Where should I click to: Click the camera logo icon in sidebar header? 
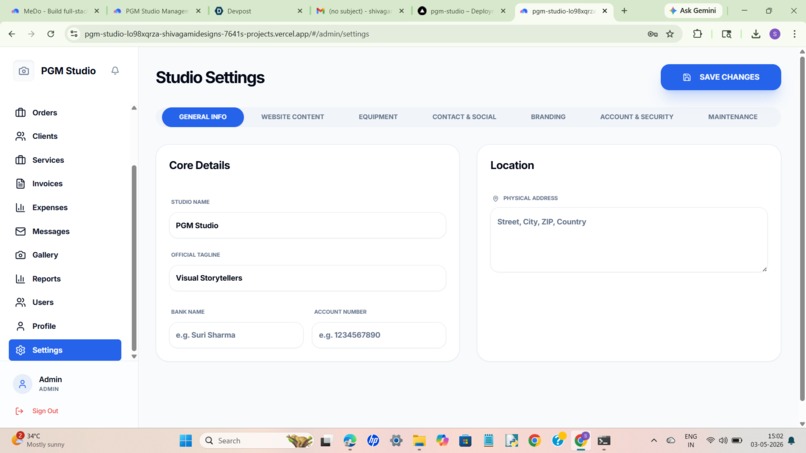pos(24,71)
